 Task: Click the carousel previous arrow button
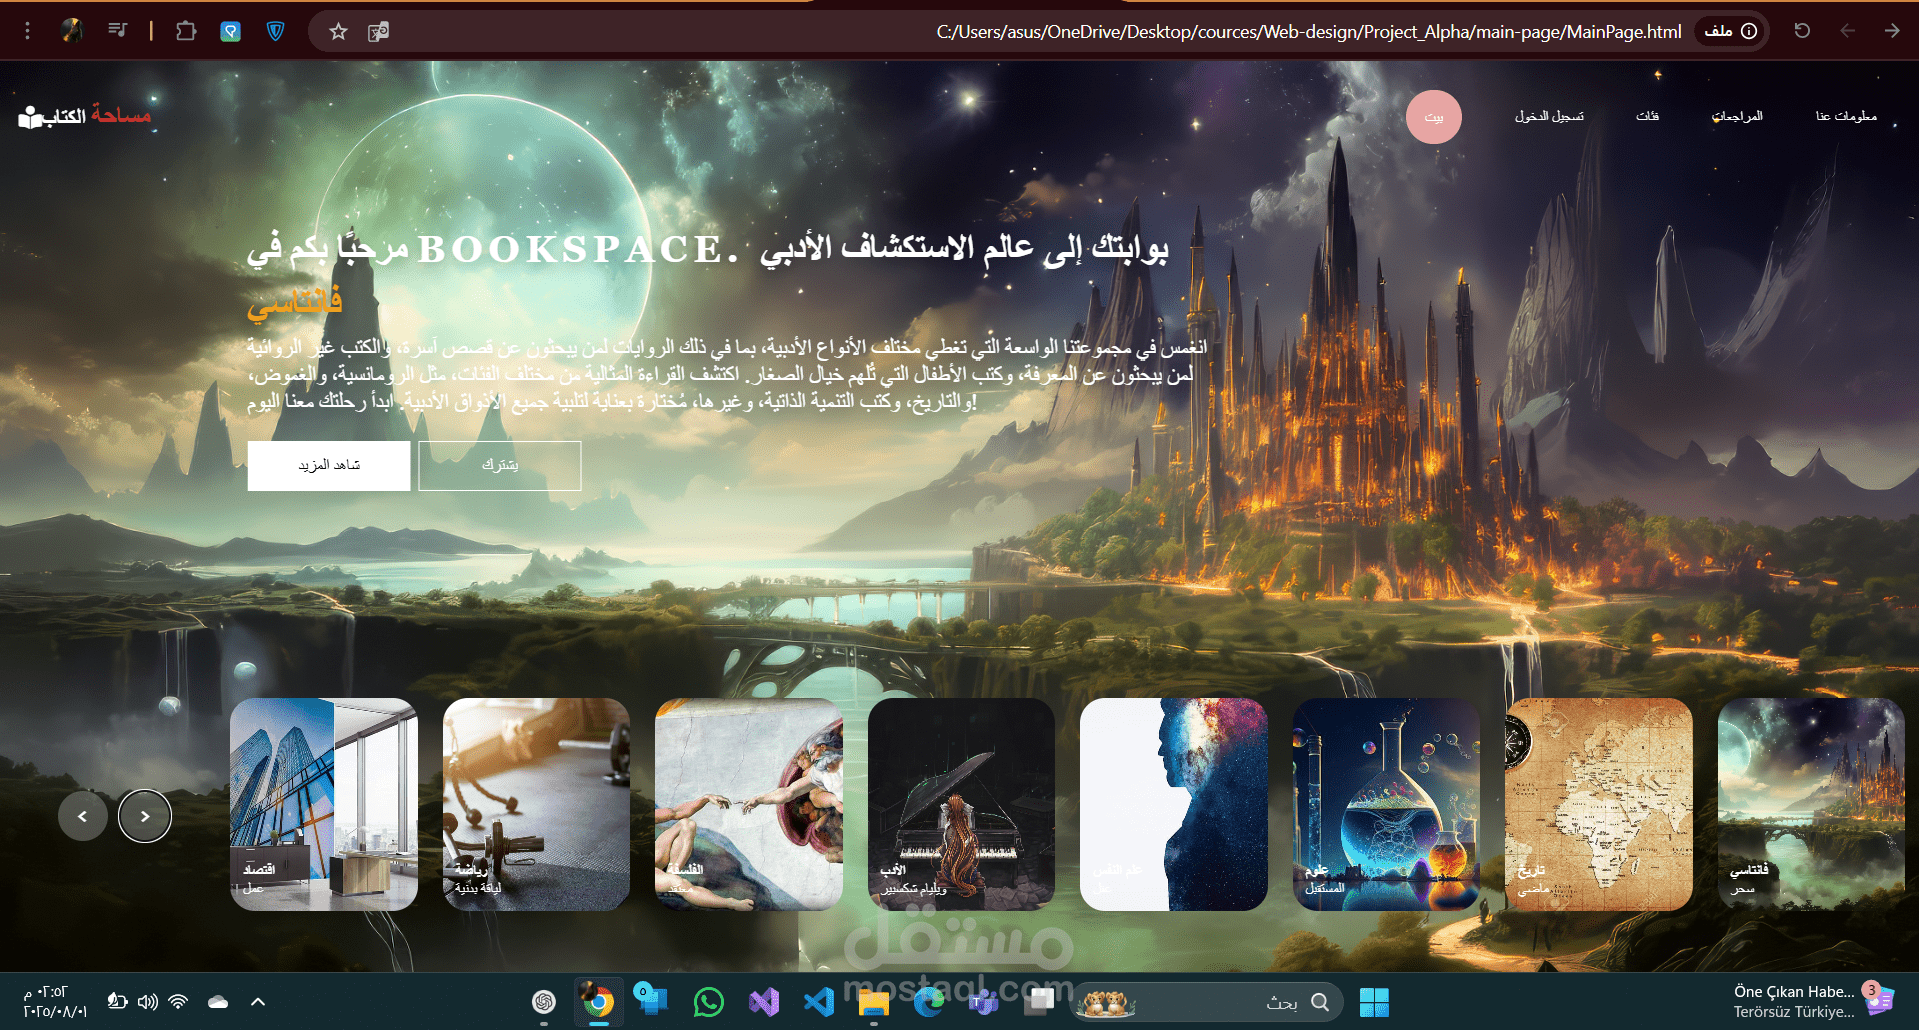(x=83, y=816)
